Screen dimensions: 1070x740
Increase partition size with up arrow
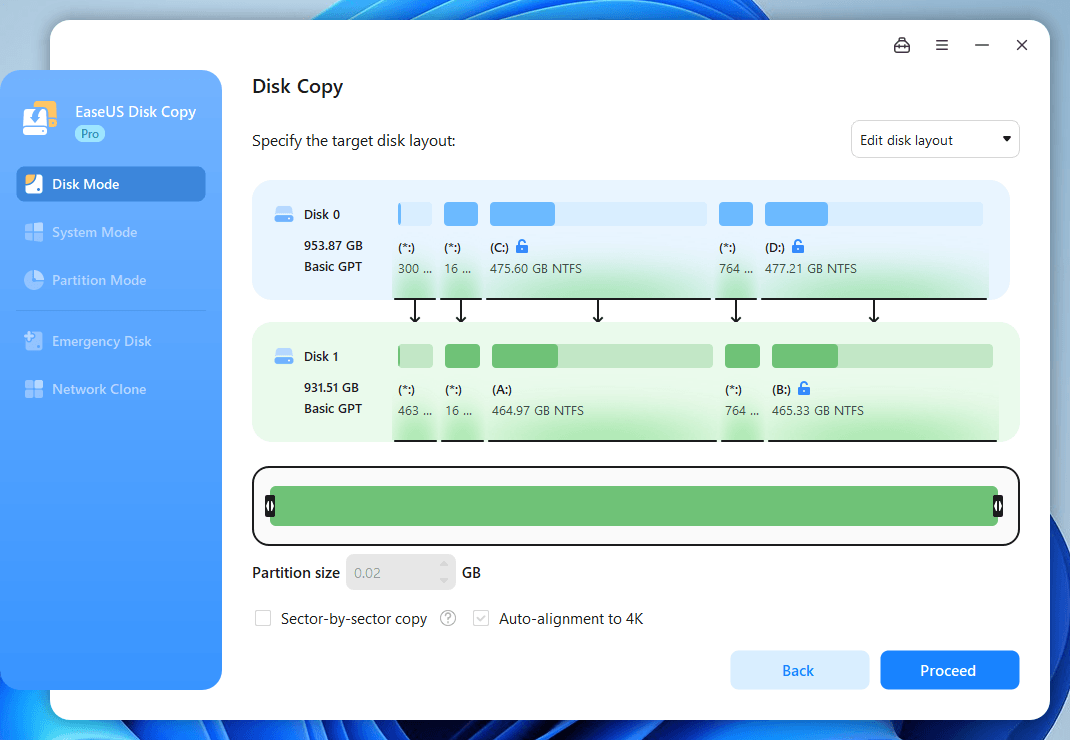tap(444, 564)
